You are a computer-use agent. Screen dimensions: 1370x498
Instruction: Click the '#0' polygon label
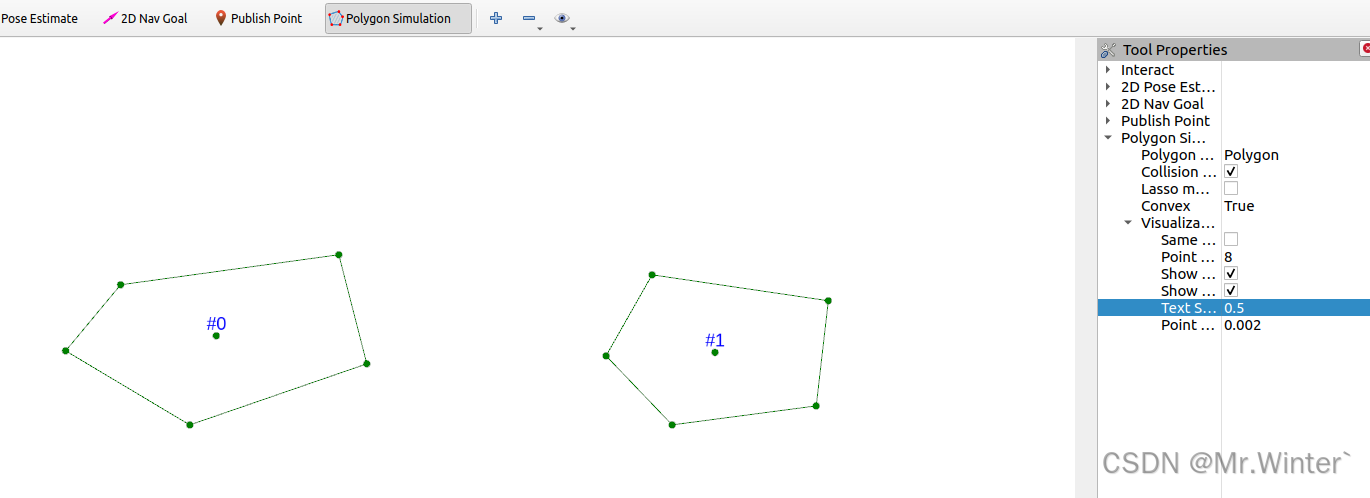pyautogui.click(x=217, y=324)
